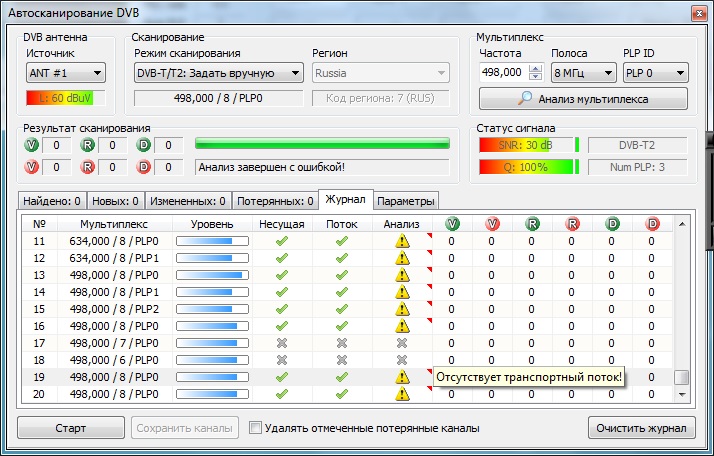Click the green V column header icon

(x=451, y=224)
